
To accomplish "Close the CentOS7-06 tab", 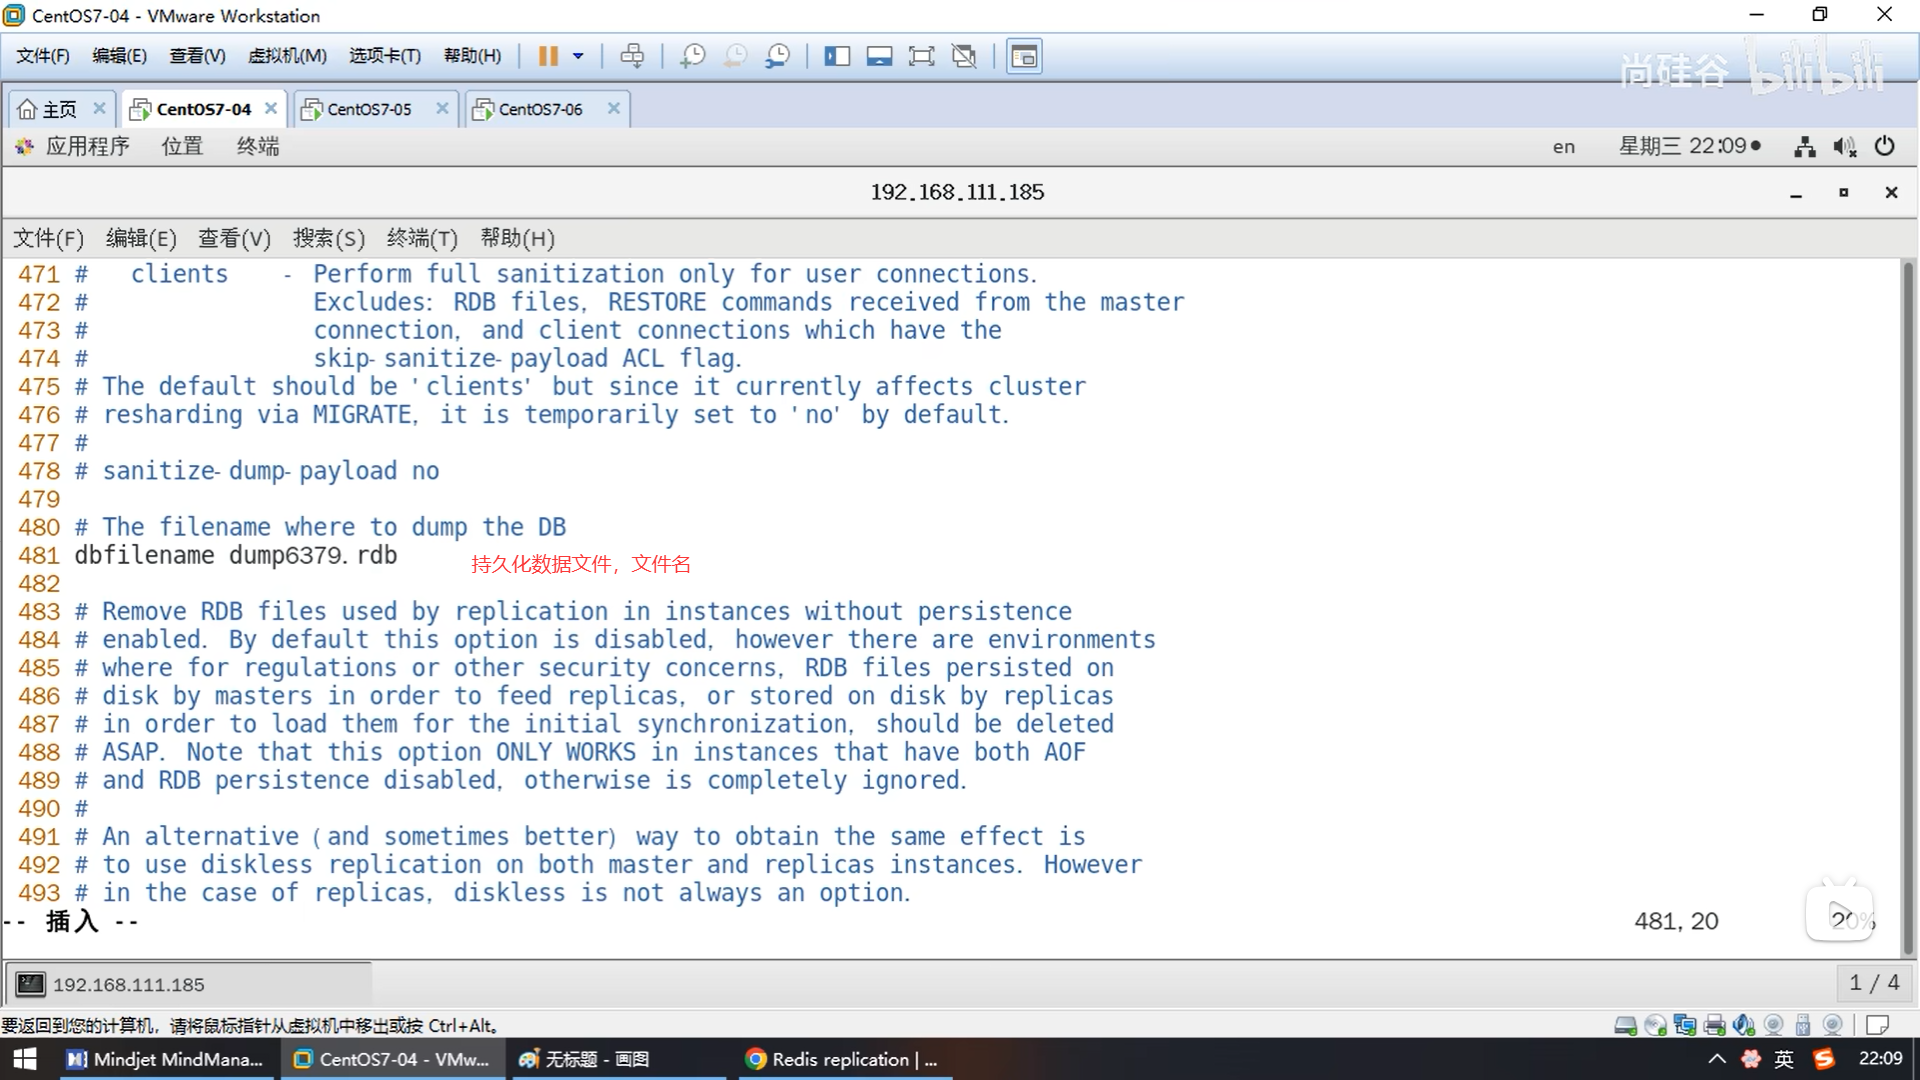I will coord(614,108).
